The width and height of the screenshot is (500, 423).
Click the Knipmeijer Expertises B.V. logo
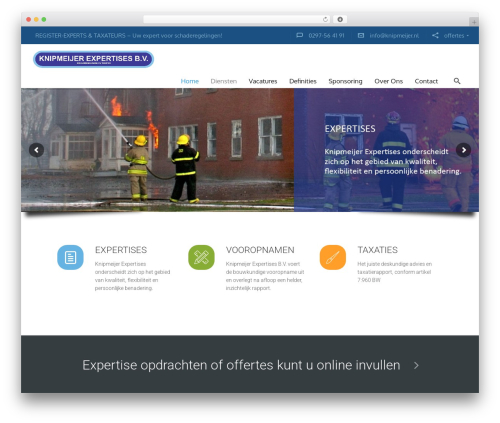pos(93,59)
